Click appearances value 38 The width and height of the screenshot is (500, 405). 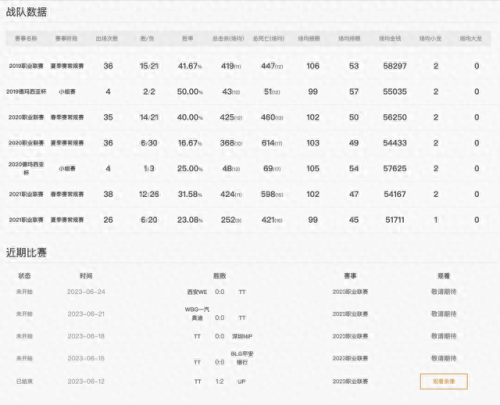pos(108,194)
